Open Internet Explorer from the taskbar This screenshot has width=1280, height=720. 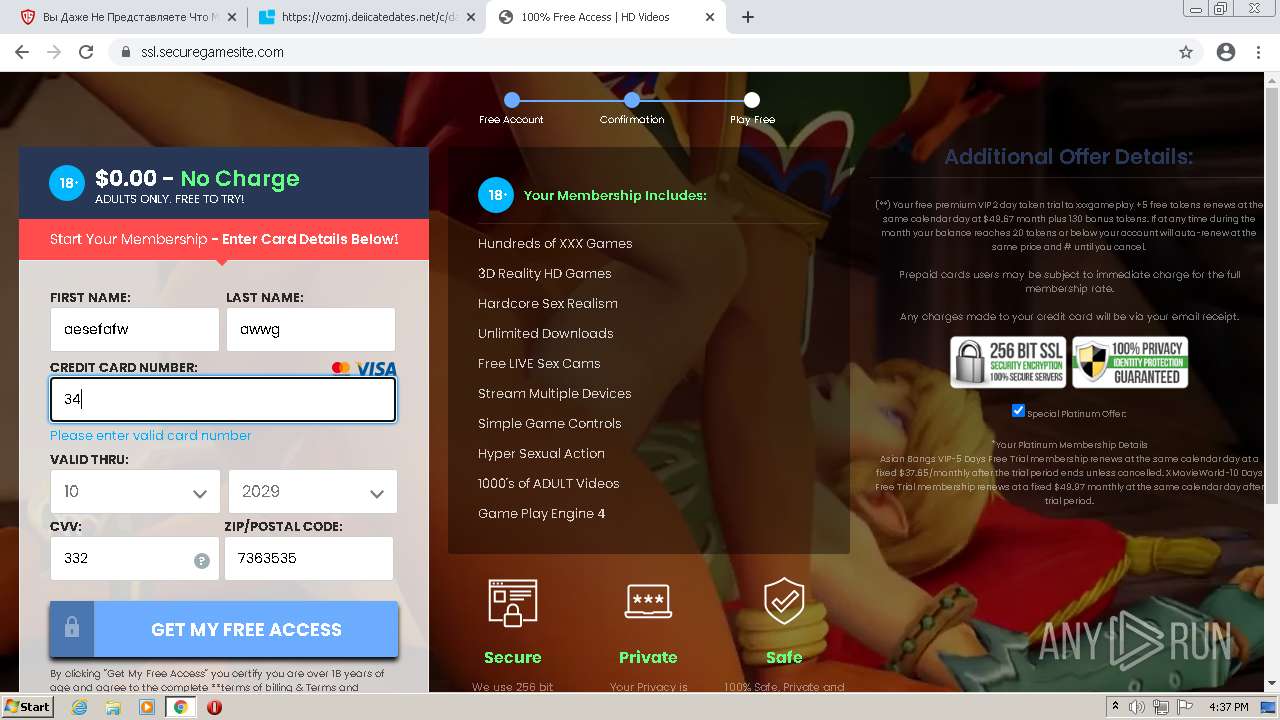tap(80, 707)
